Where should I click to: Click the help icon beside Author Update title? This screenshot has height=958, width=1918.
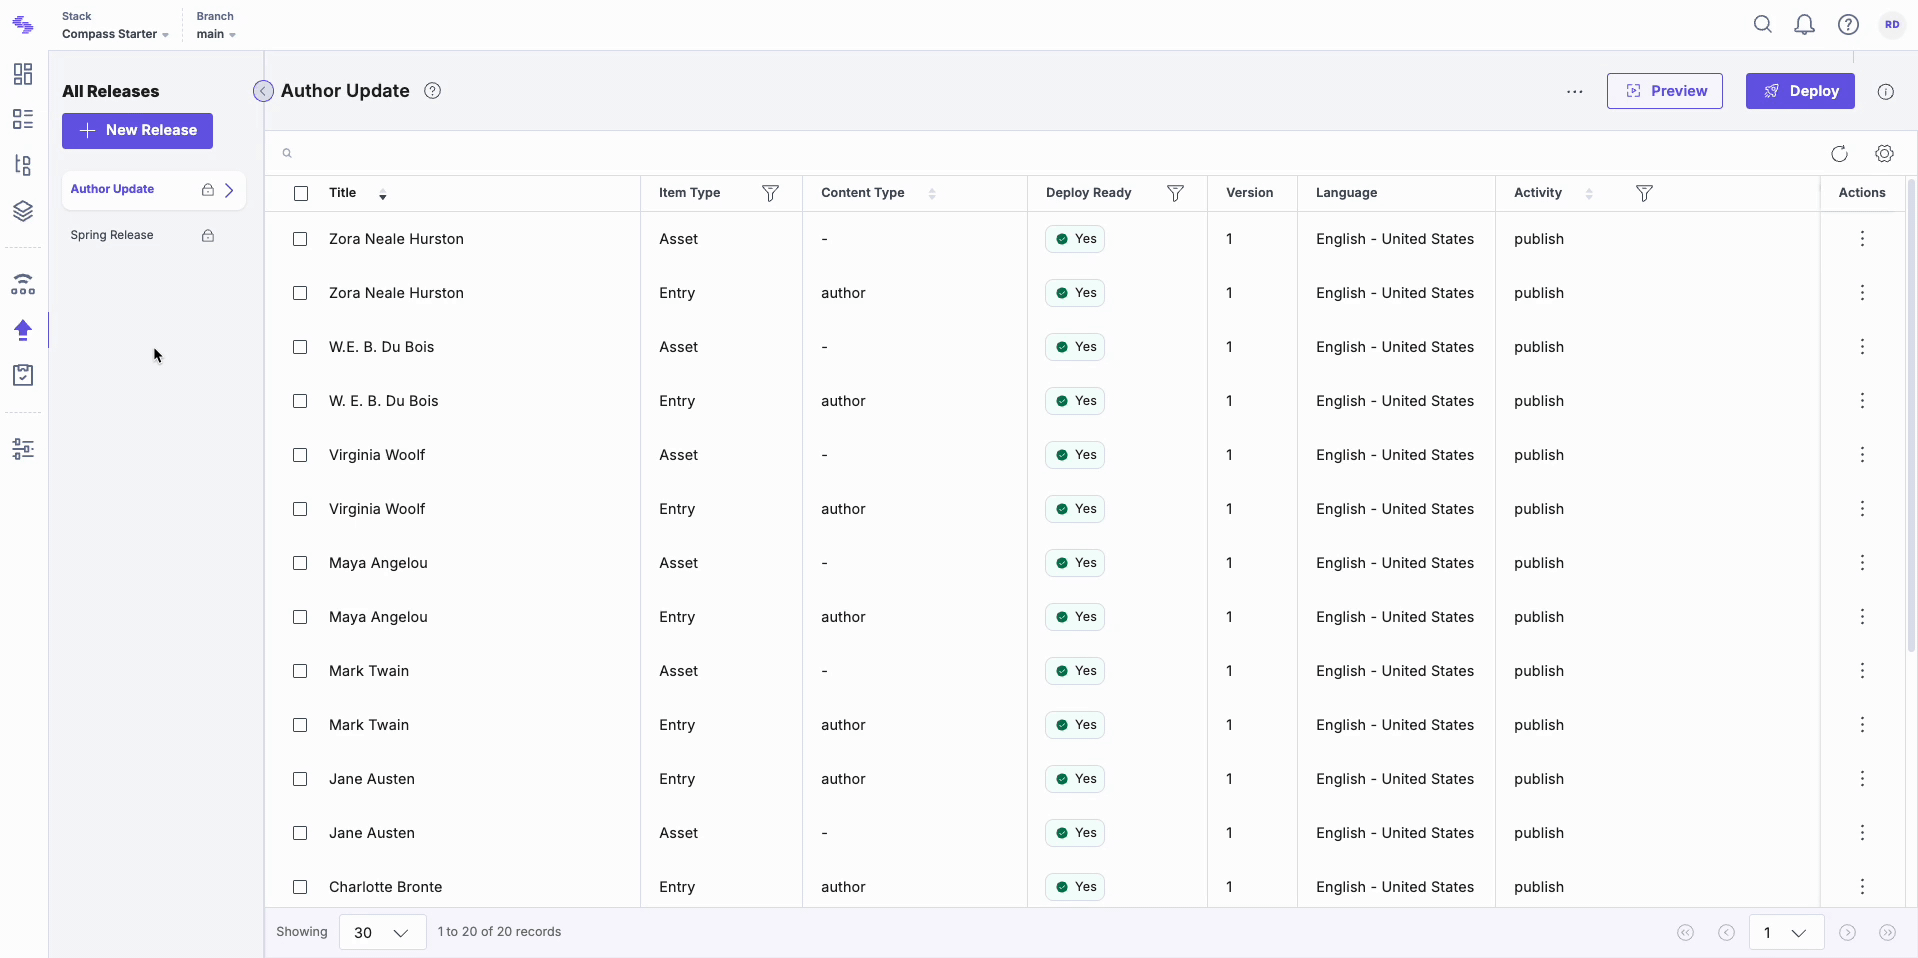432,91
